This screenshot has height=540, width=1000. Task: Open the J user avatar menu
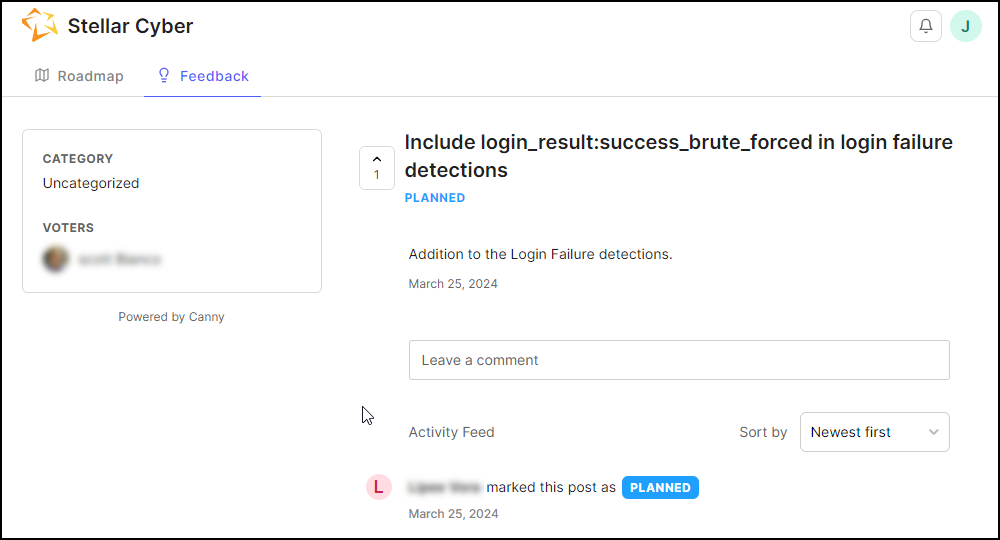966,26
